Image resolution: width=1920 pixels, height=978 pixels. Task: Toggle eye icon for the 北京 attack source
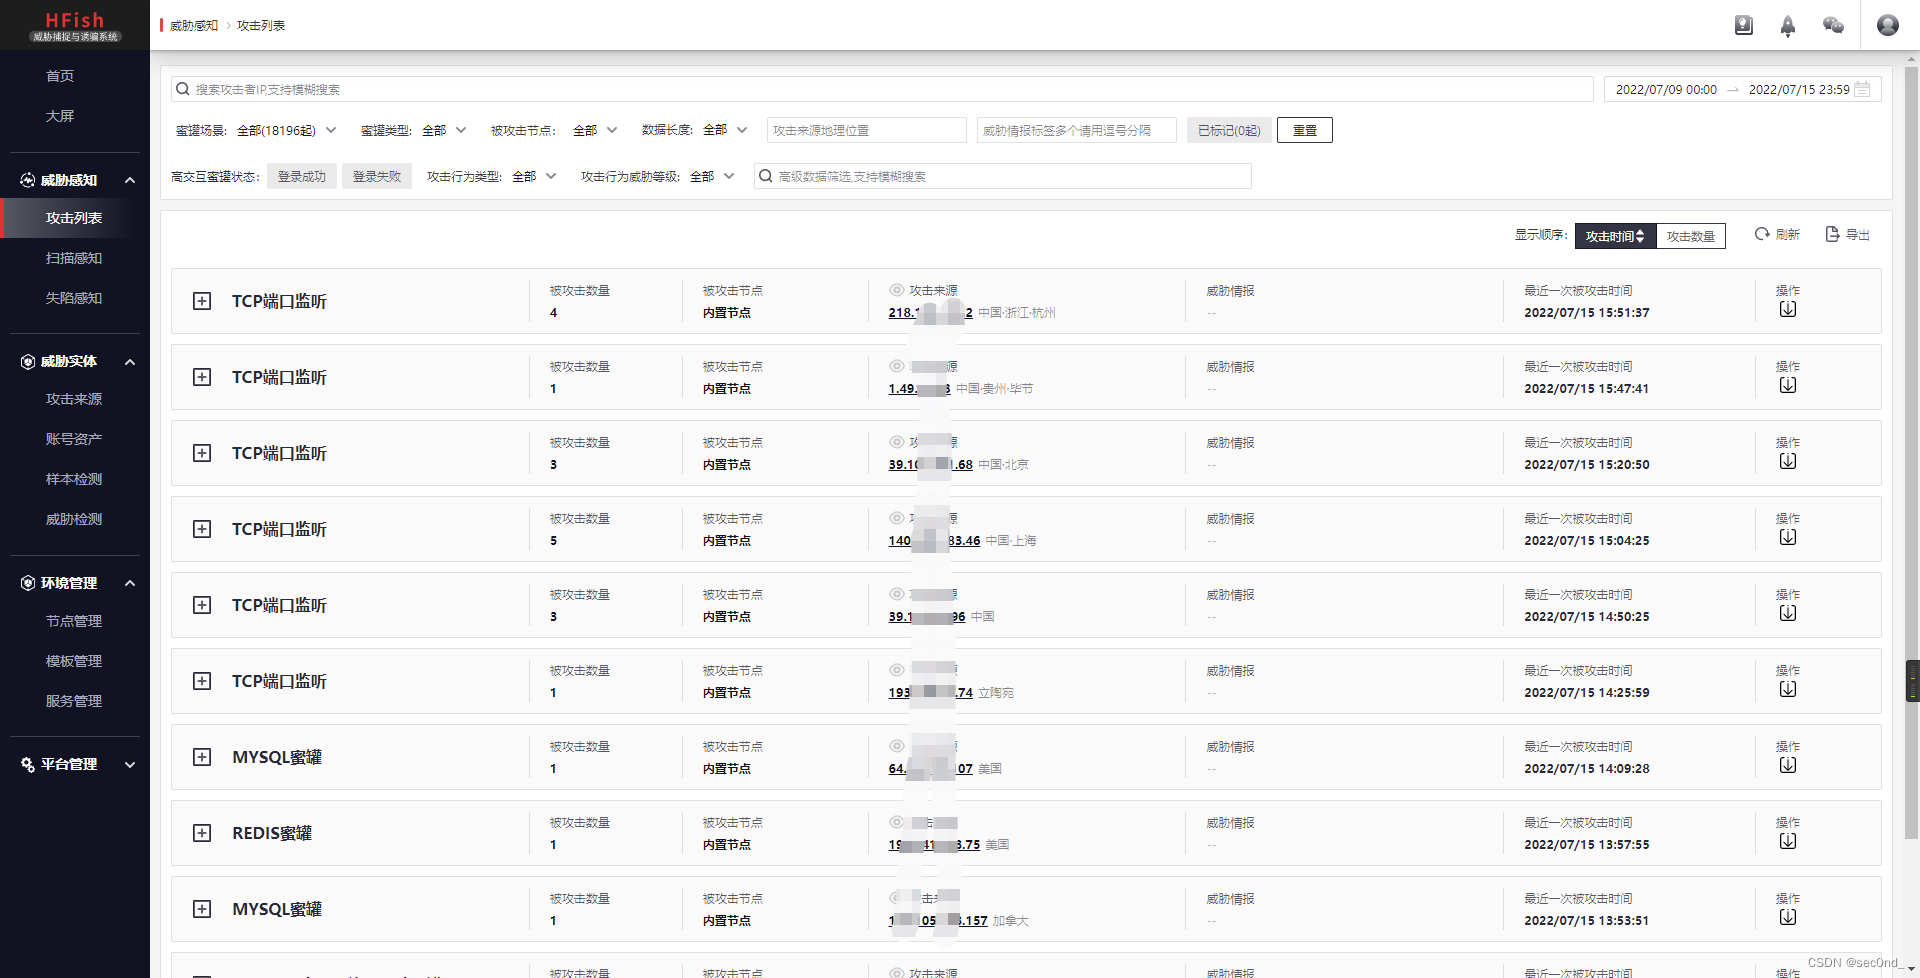point(897,442)
